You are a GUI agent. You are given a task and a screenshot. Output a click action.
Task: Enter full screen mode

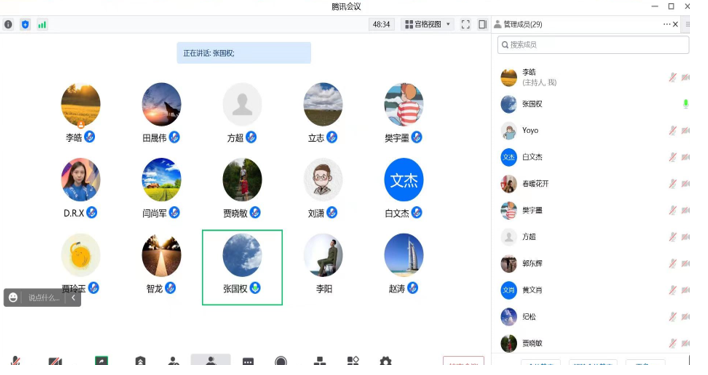[x=466, y=24]
